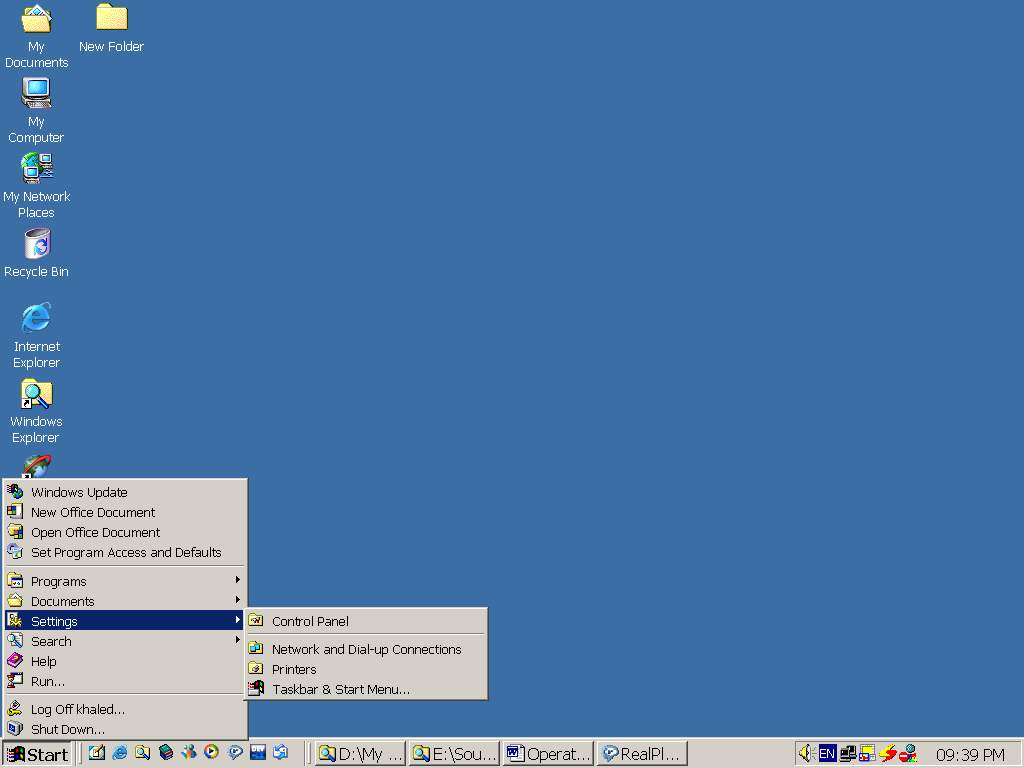This screenshot has height=768, width=1024.
Task: Click the stacked books Quick Launch icon
Action: (166, 753)
